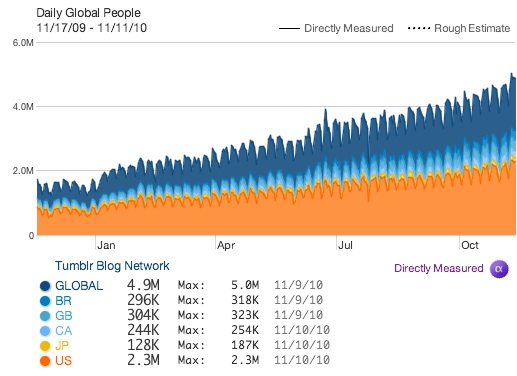Click the JP max date 11/10/10
517x376 pixels.
point(302,345)
